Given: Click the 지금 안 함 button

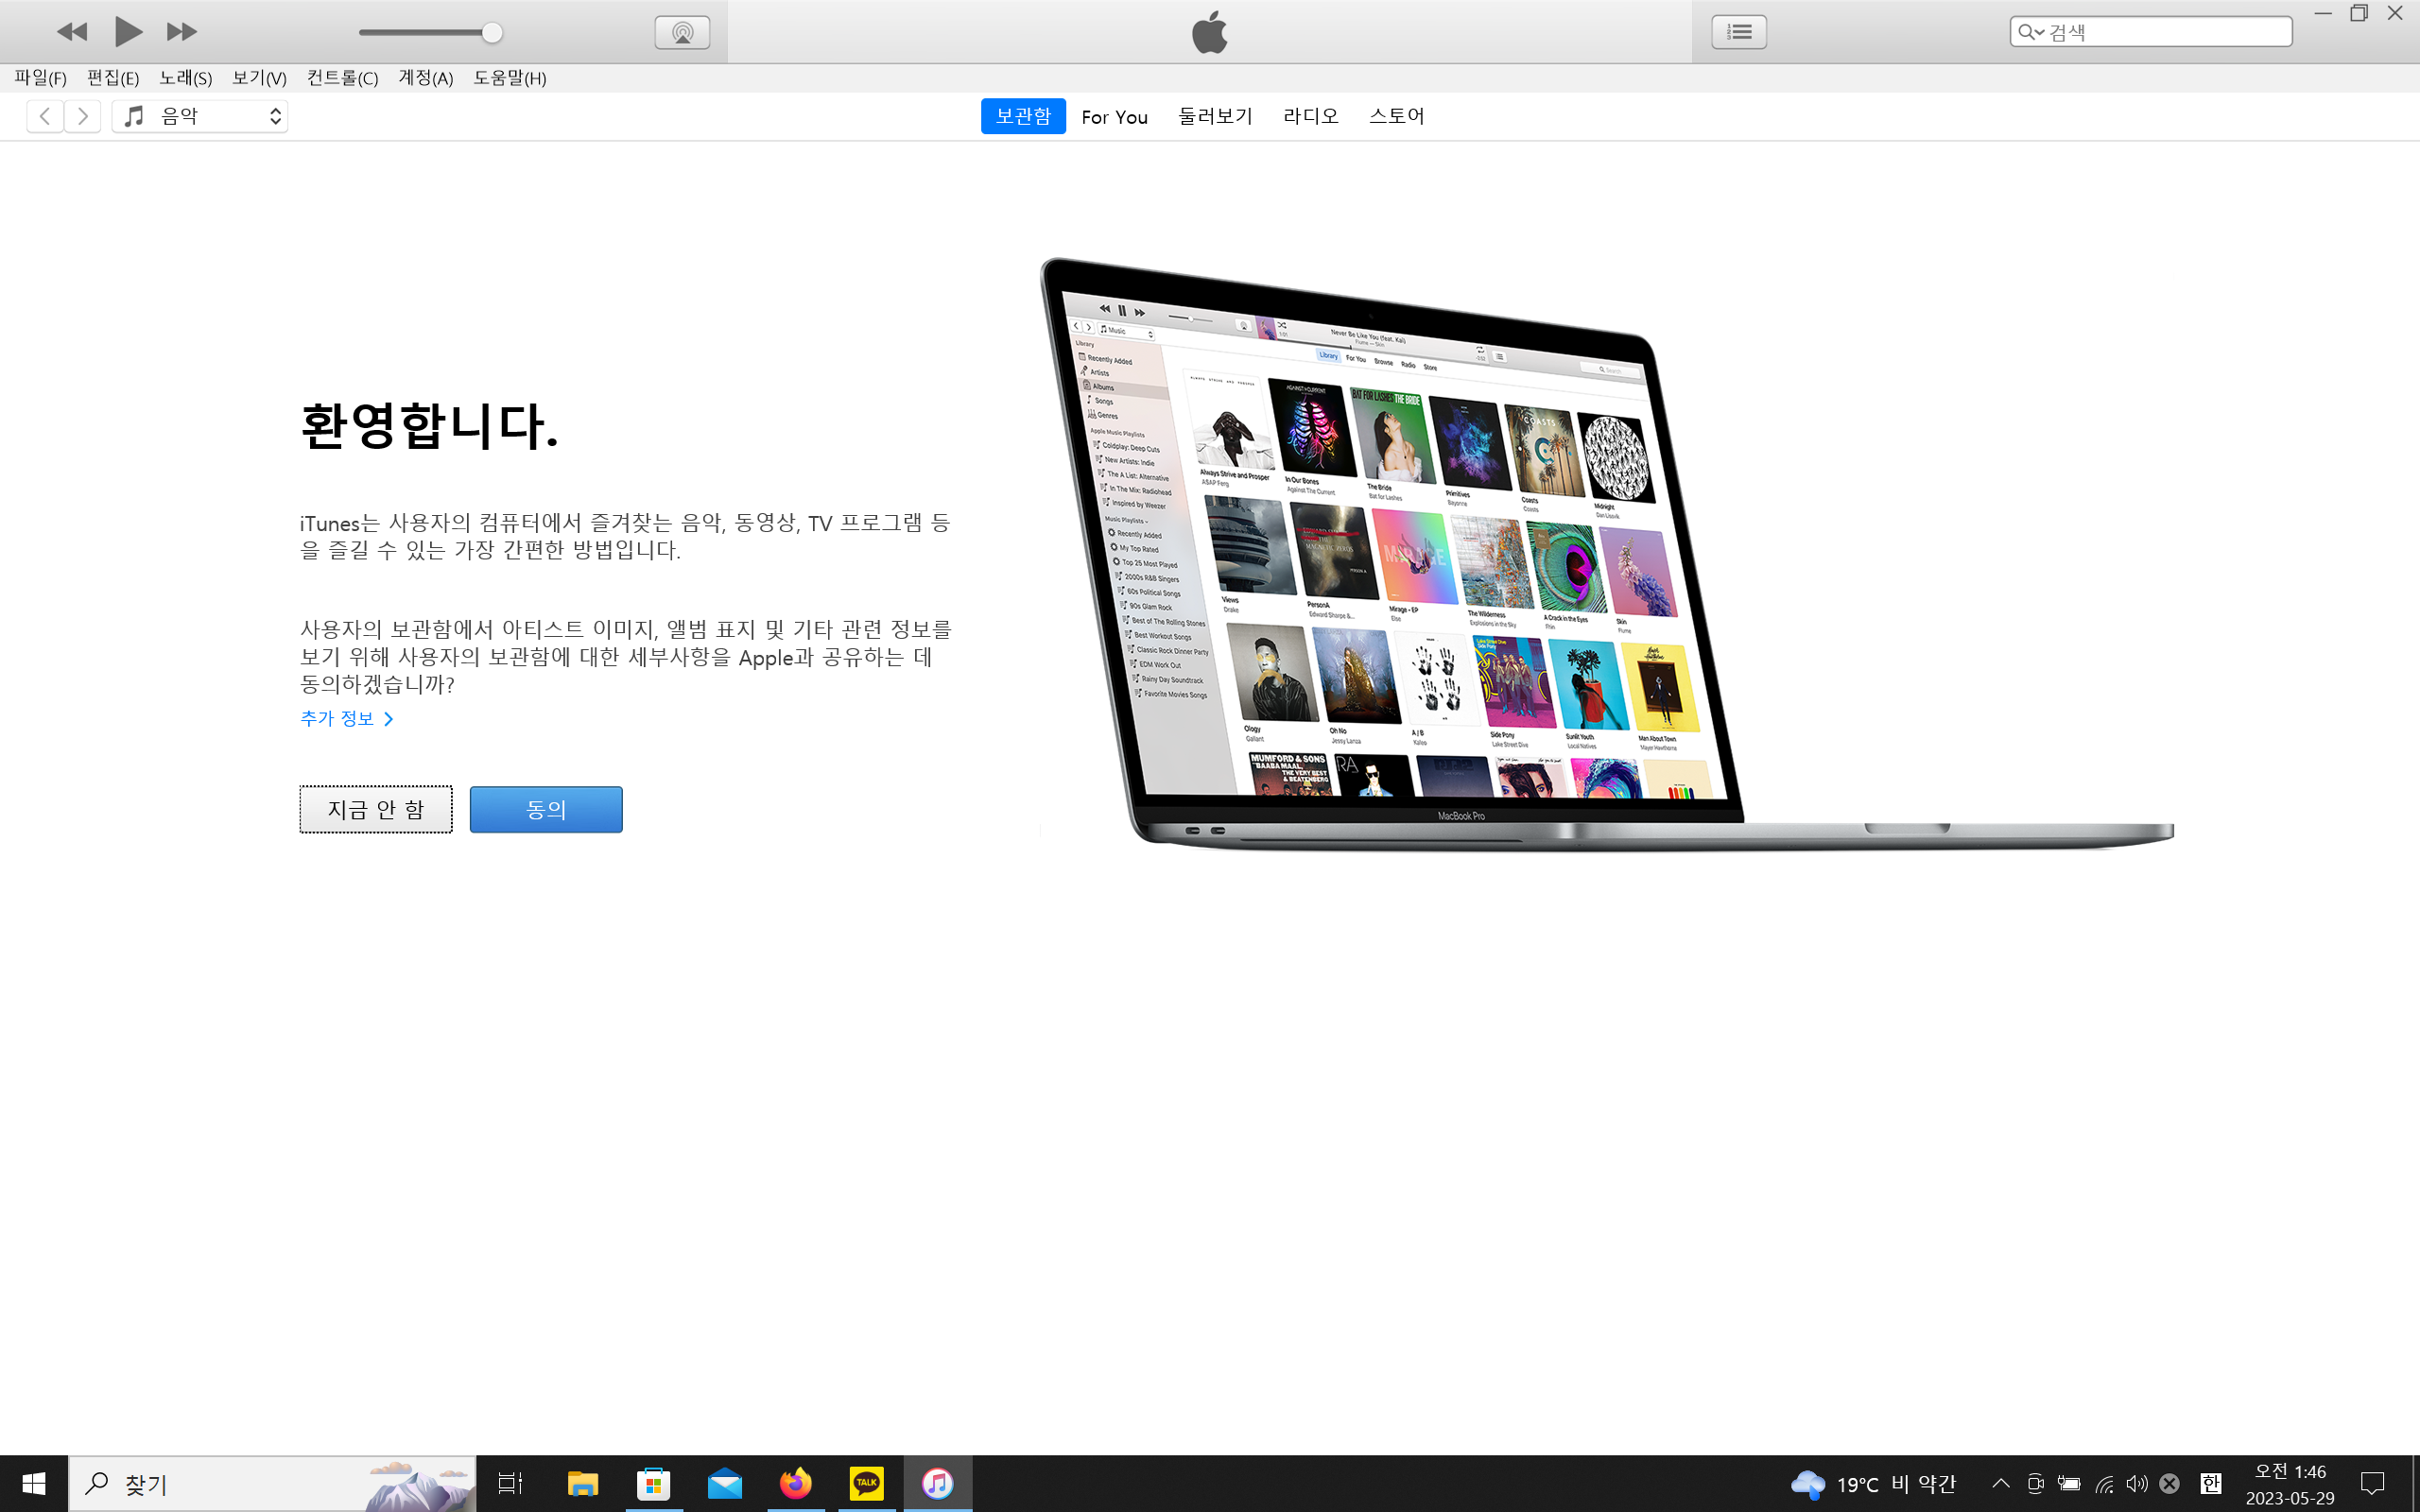Looking at the screenshot, I should (376, 809).
